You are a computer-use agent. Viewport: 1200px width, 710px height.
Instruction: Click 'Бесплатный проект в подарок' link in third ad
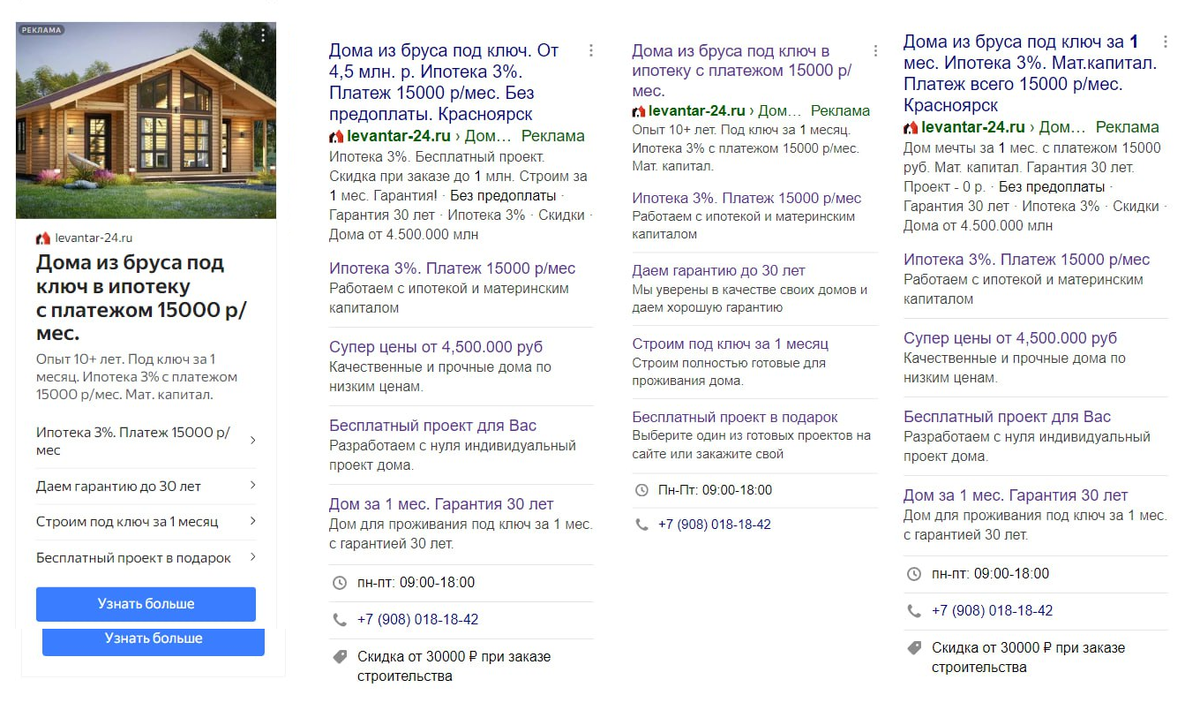click(x=735, y=417)
